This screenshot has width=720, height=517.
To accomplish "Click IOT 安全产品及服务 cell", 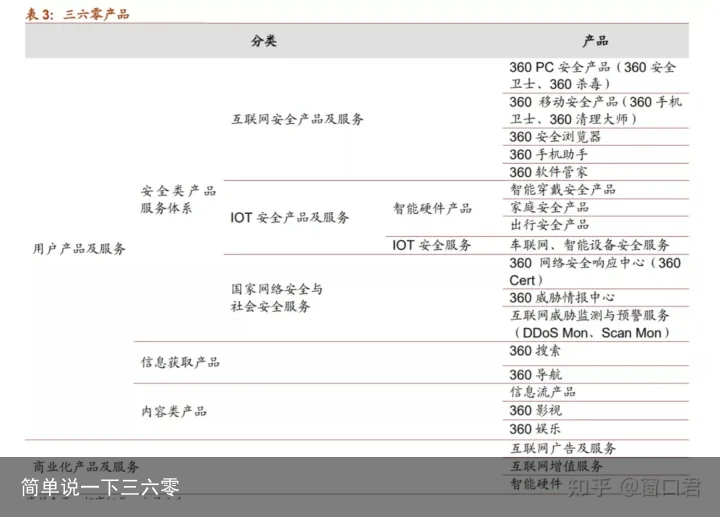I will 290,217.
